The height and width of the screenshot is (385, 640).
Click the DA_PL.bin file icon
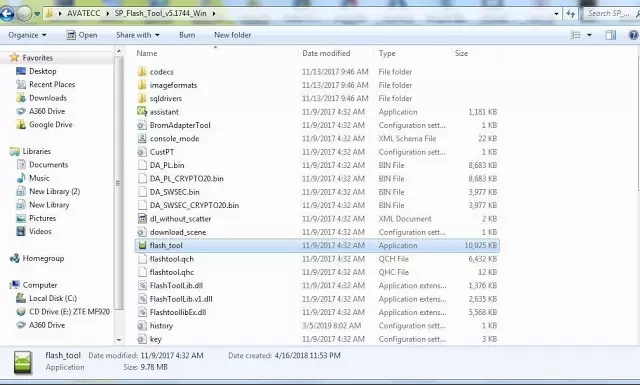tap(142, 165)
